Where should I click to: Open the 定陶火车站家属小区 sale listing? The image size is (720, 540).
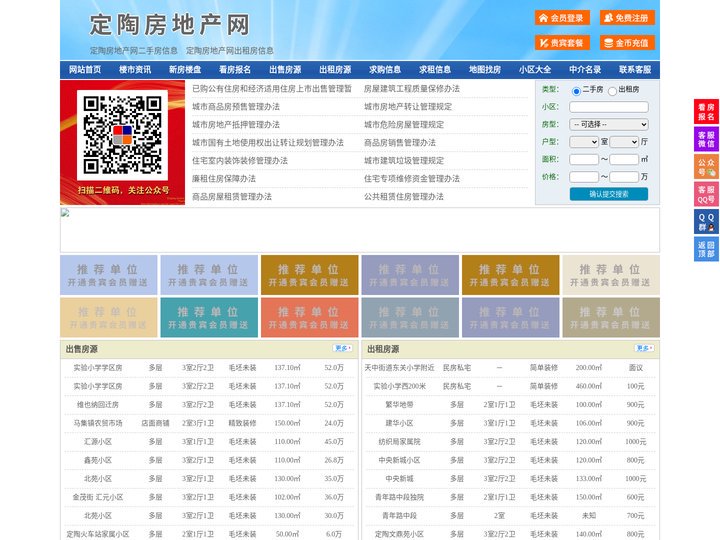pos(98,534)
